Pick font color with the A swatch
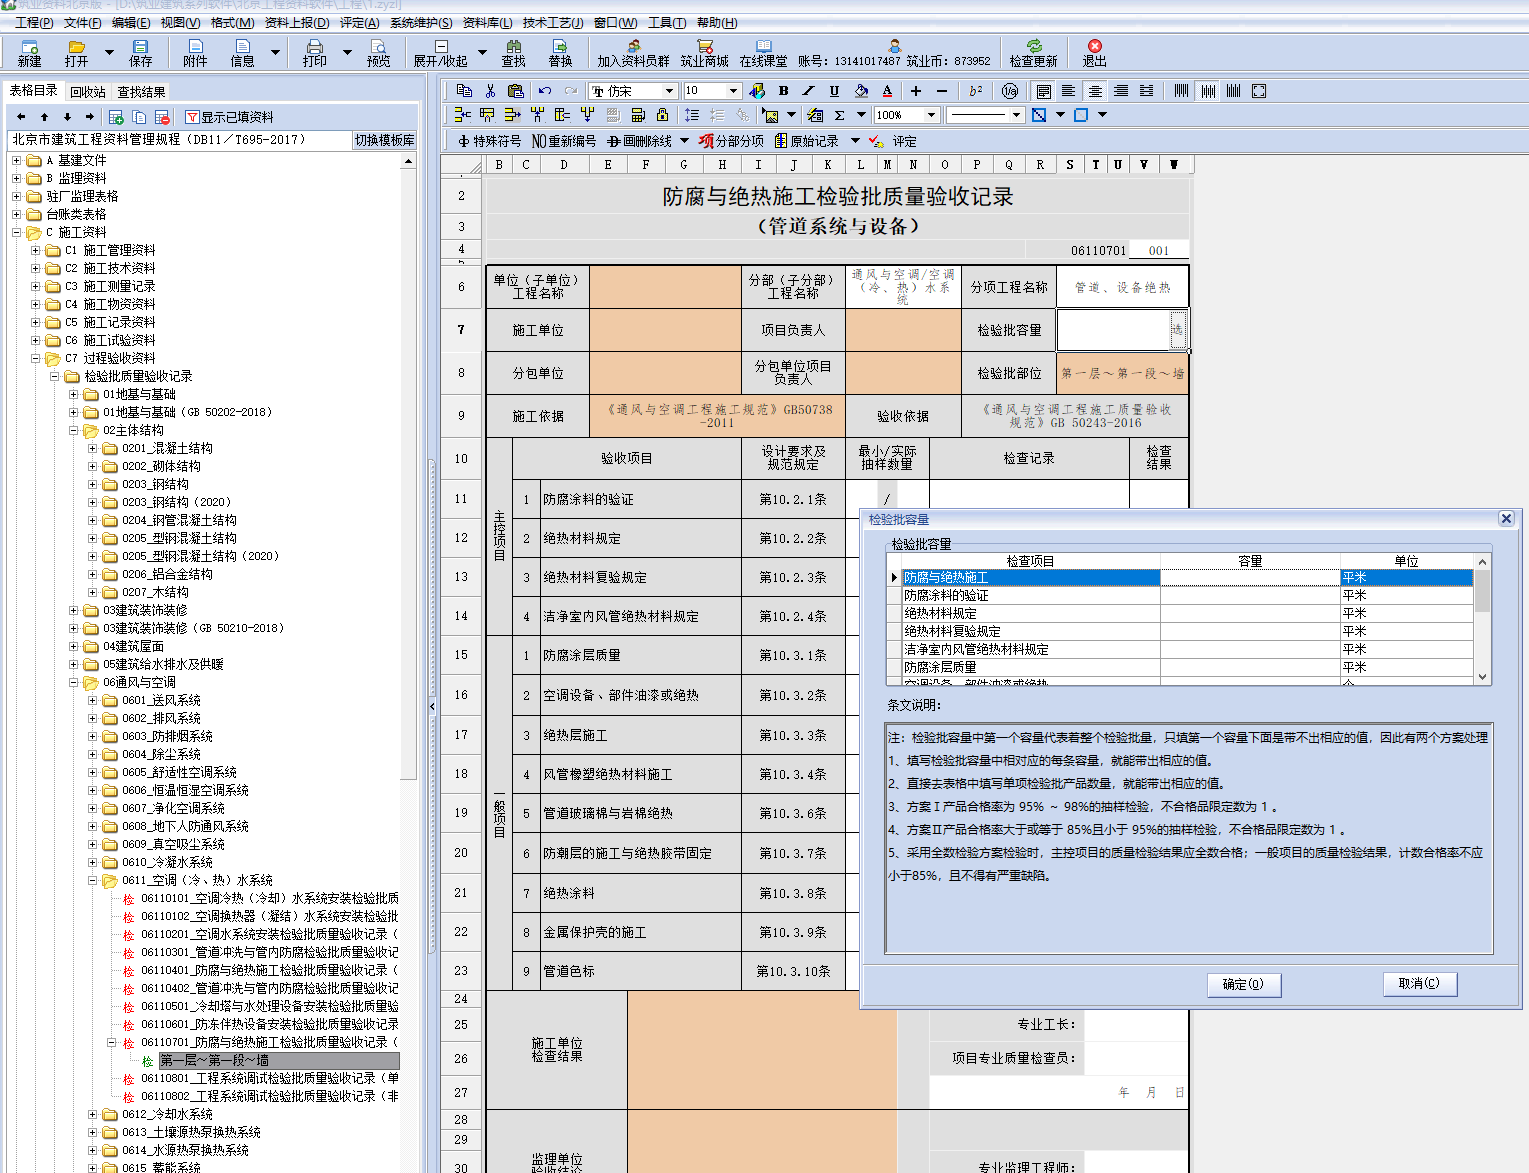 coord(887,91)
